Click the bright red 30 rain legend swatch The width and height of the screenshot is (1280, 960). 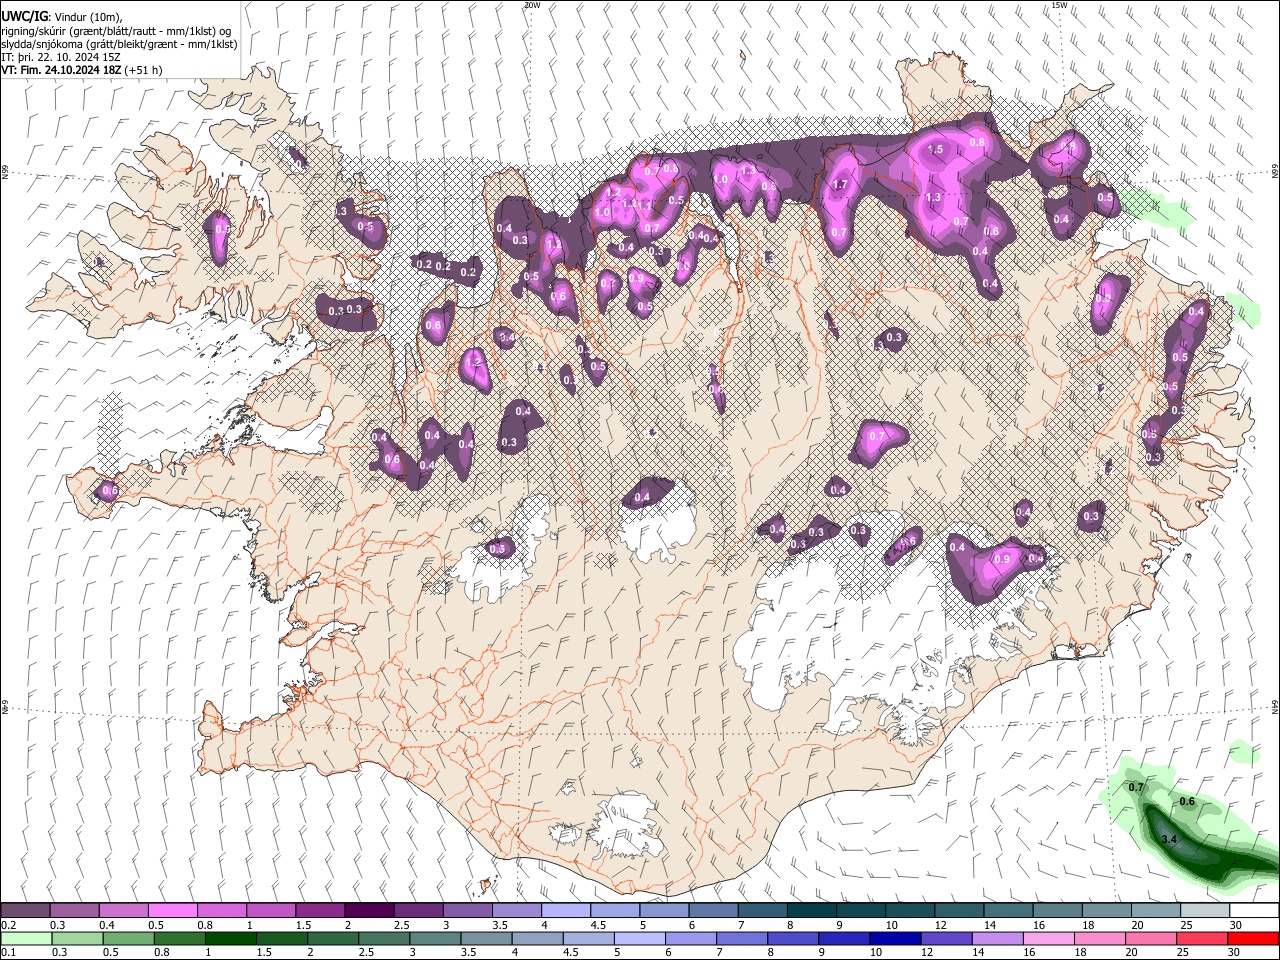[x=1253, y=938]
